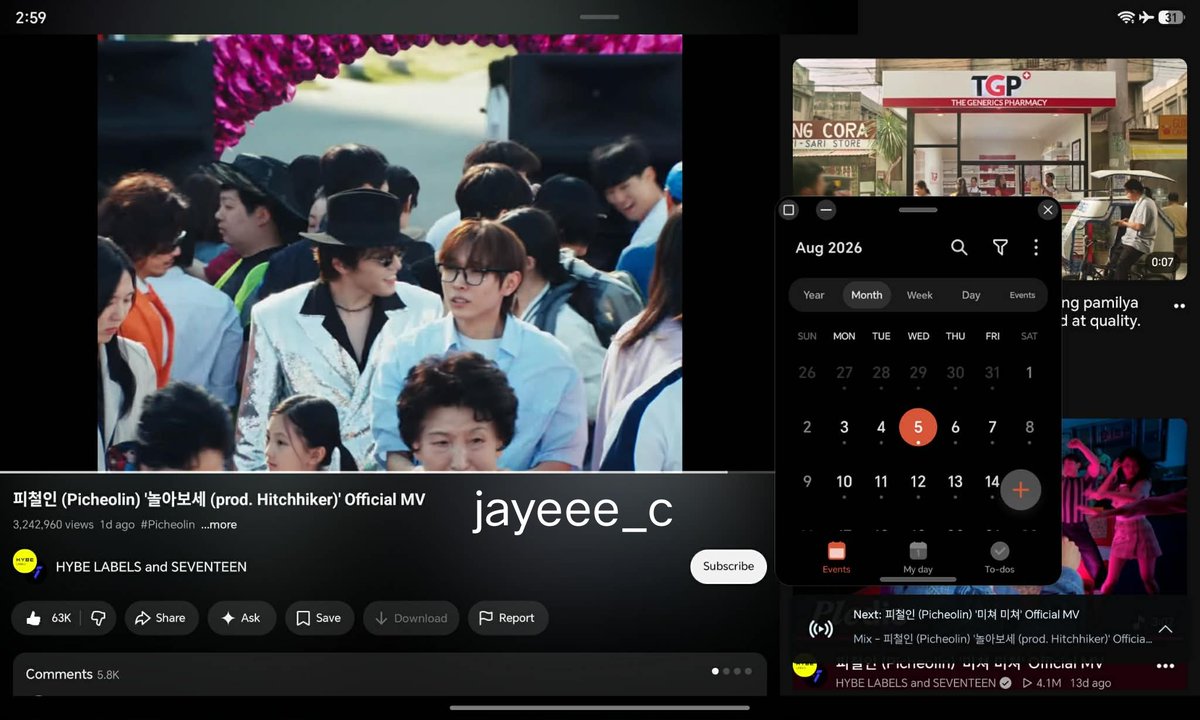Select August 3 in the calendar

click(844, 427)
